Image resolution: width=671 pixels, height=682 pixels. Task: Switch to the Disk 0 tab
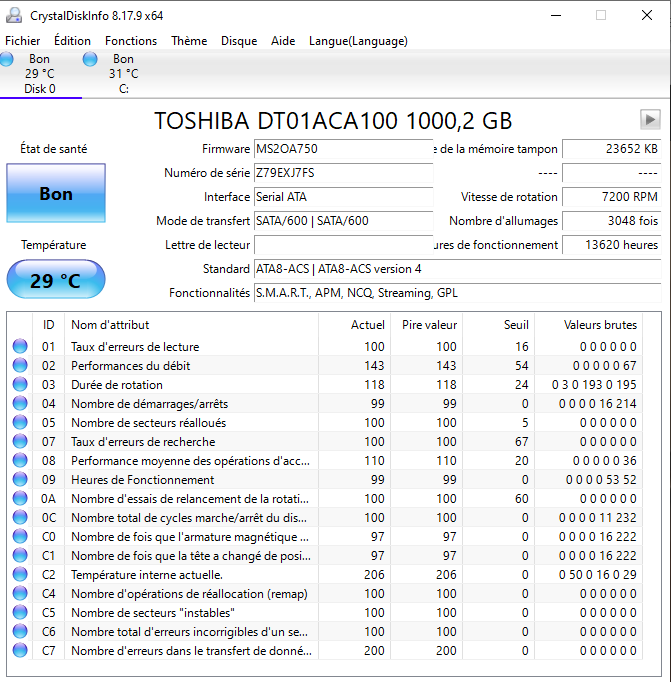click(x=40, y=74)
